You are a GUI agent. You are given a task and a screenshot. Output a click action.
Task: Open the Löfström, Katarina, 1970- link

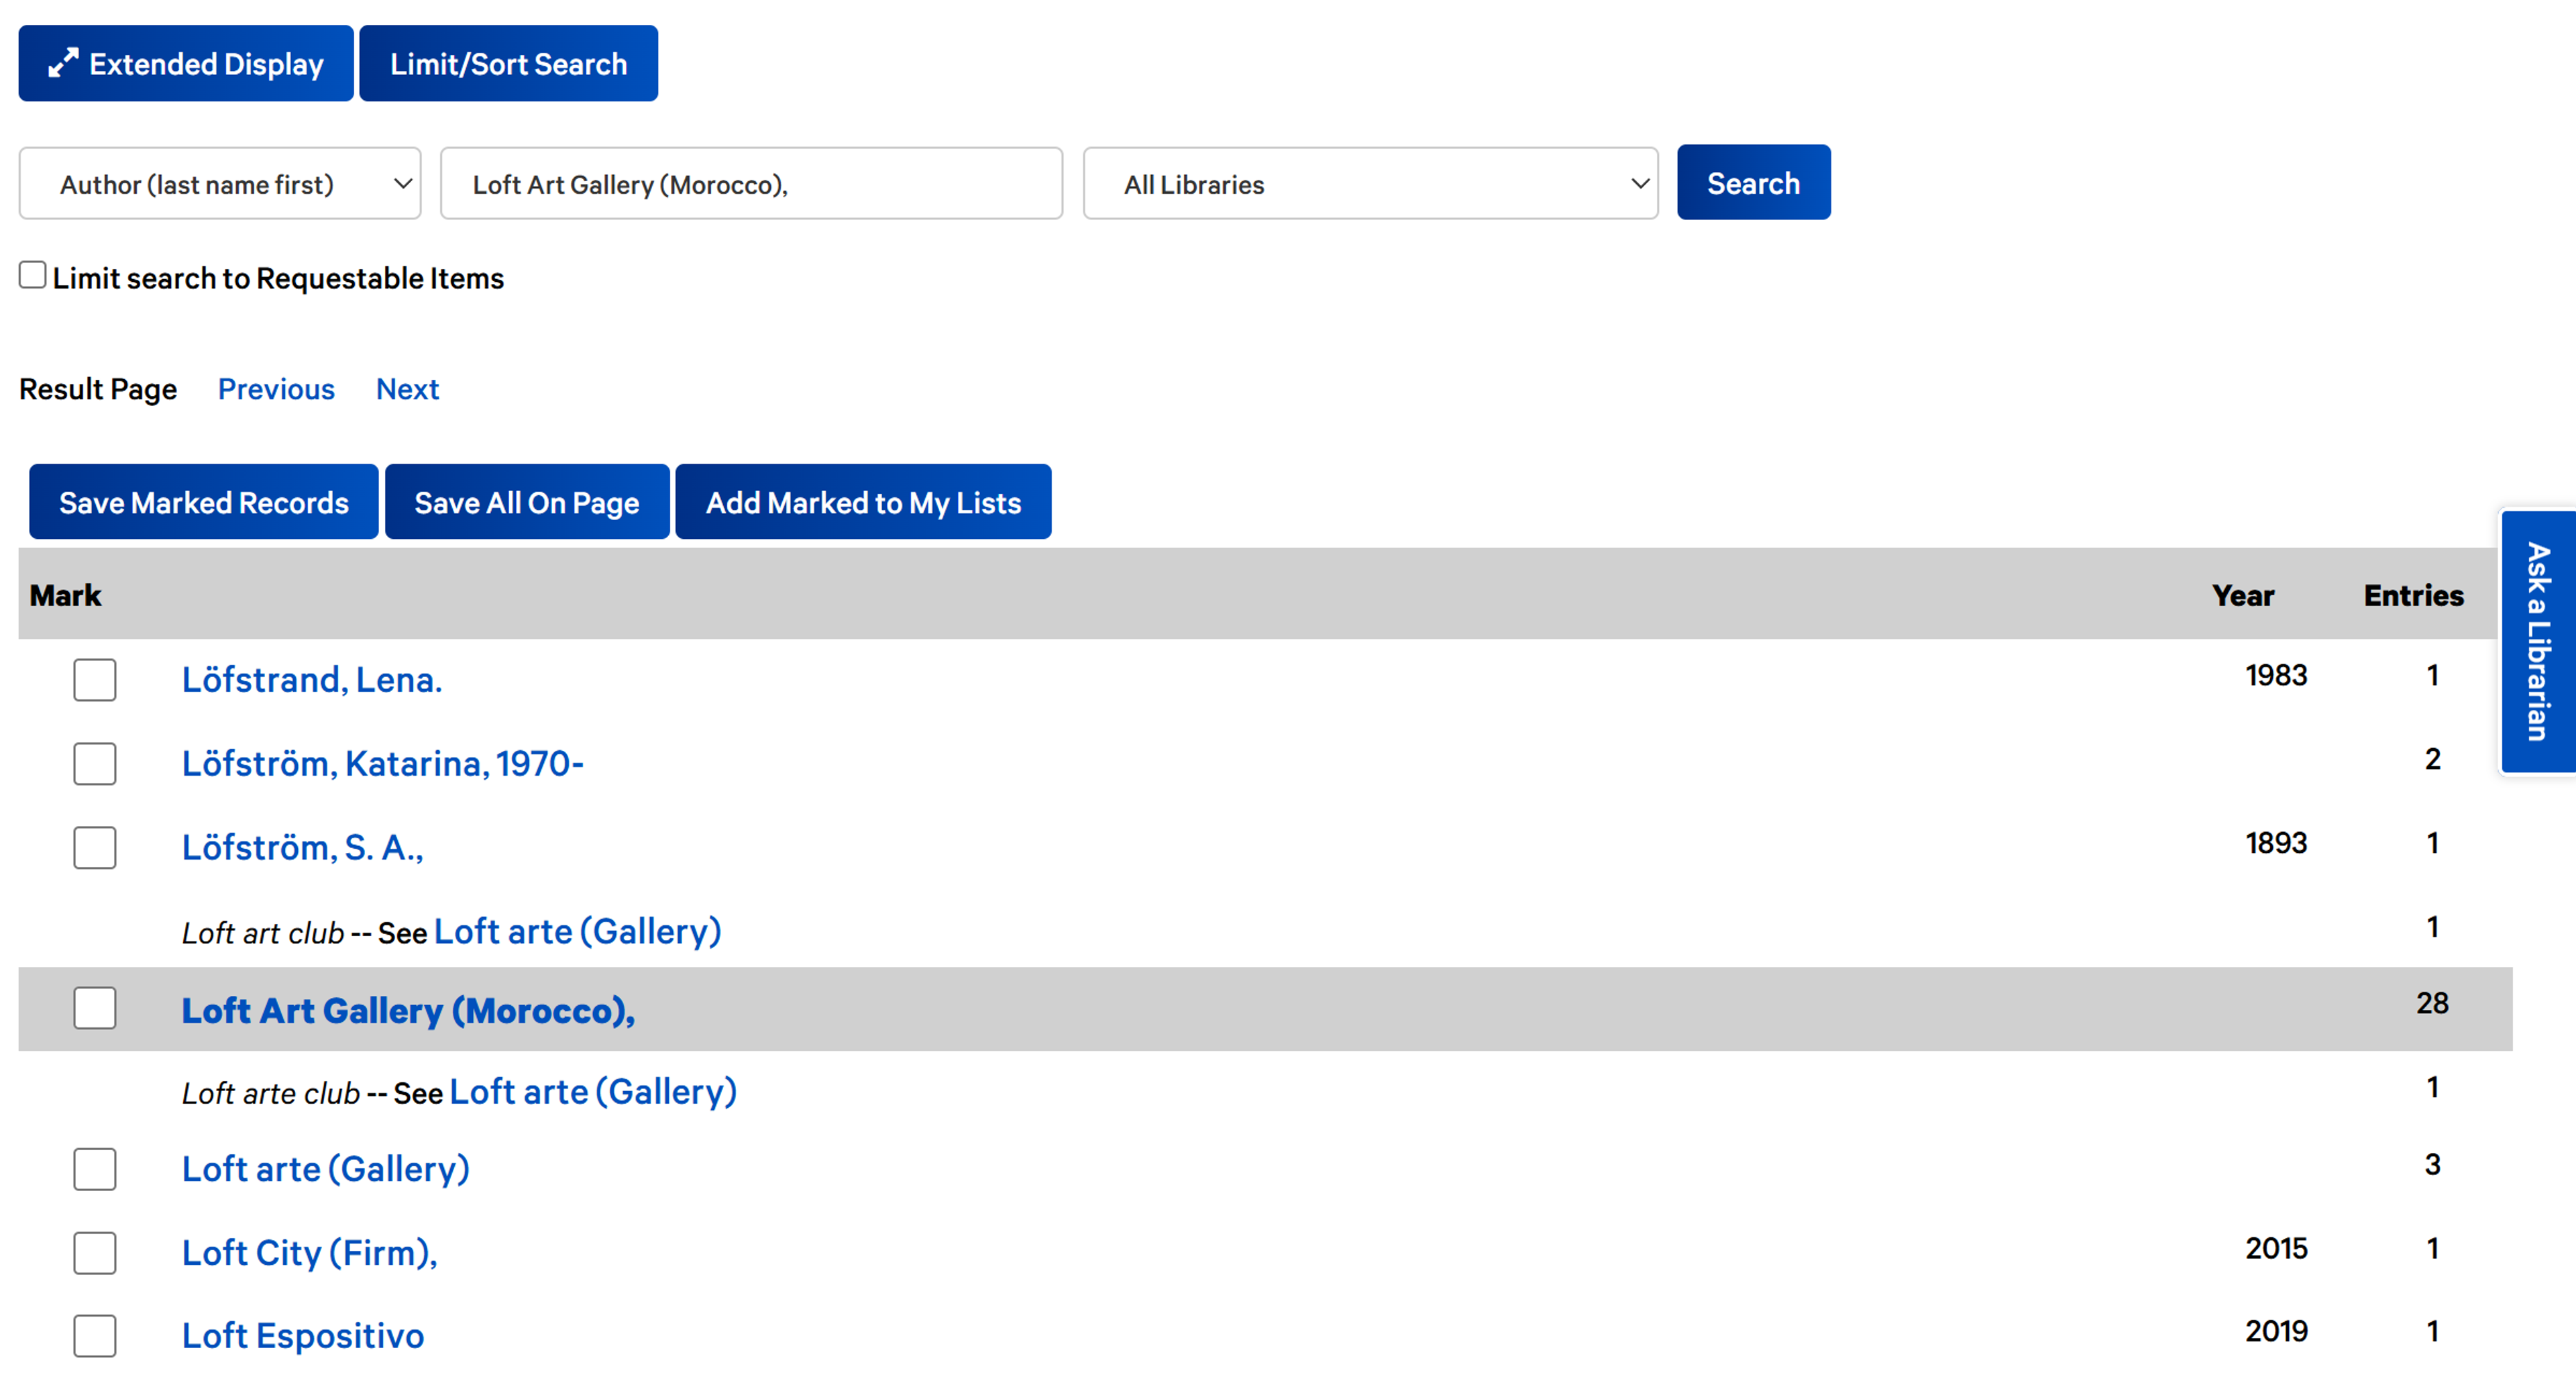coord(383,764)
